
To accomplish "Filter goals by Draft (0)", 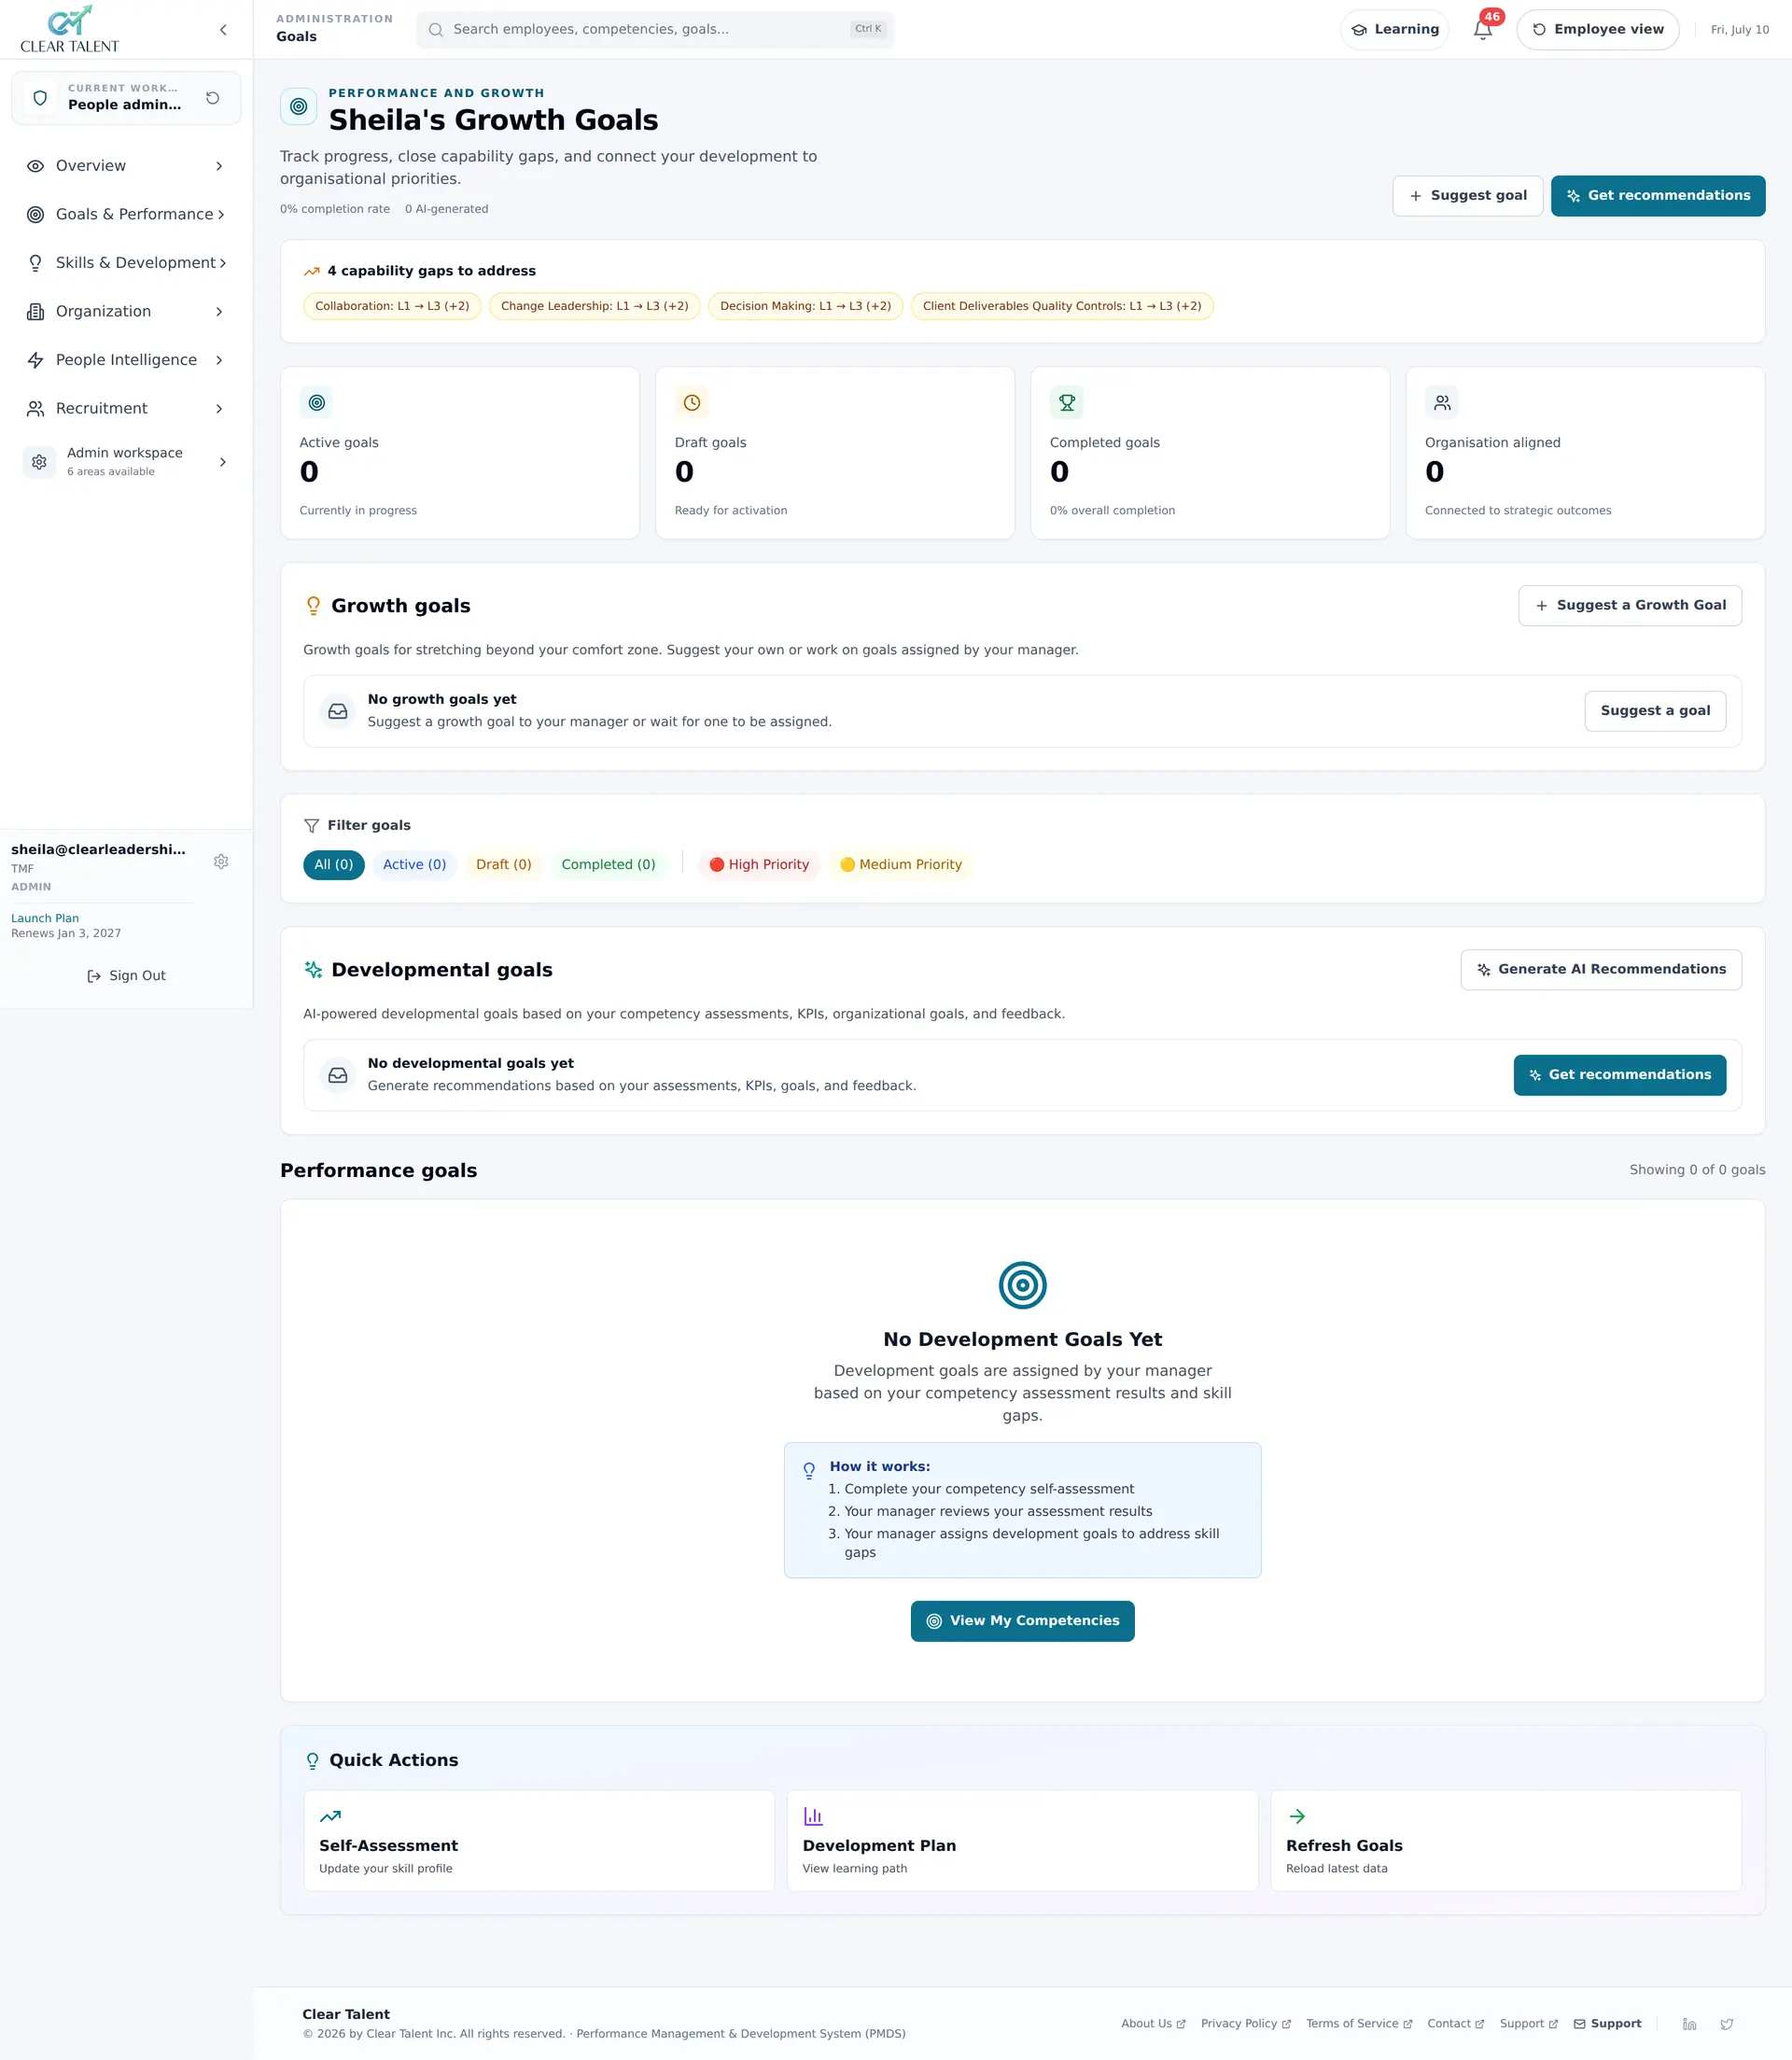I will click(x=503, y=865).
